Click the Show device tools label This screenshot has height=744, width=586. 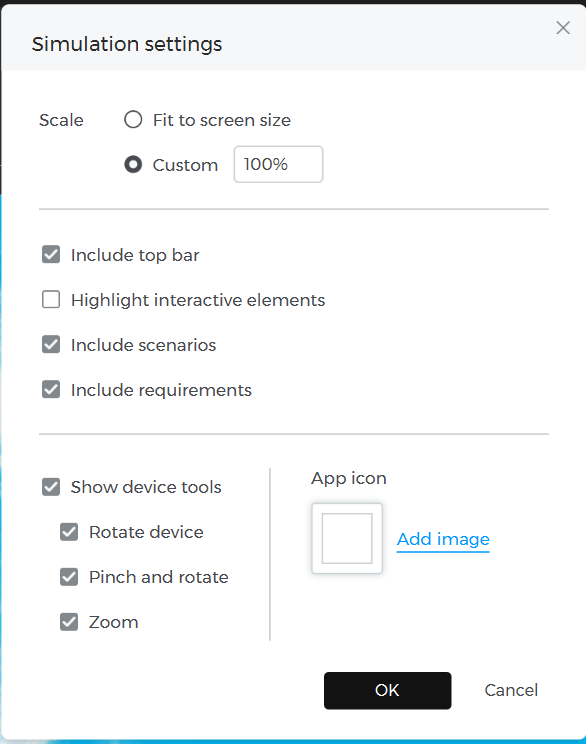pyautogui.click(x=146, y=487)
